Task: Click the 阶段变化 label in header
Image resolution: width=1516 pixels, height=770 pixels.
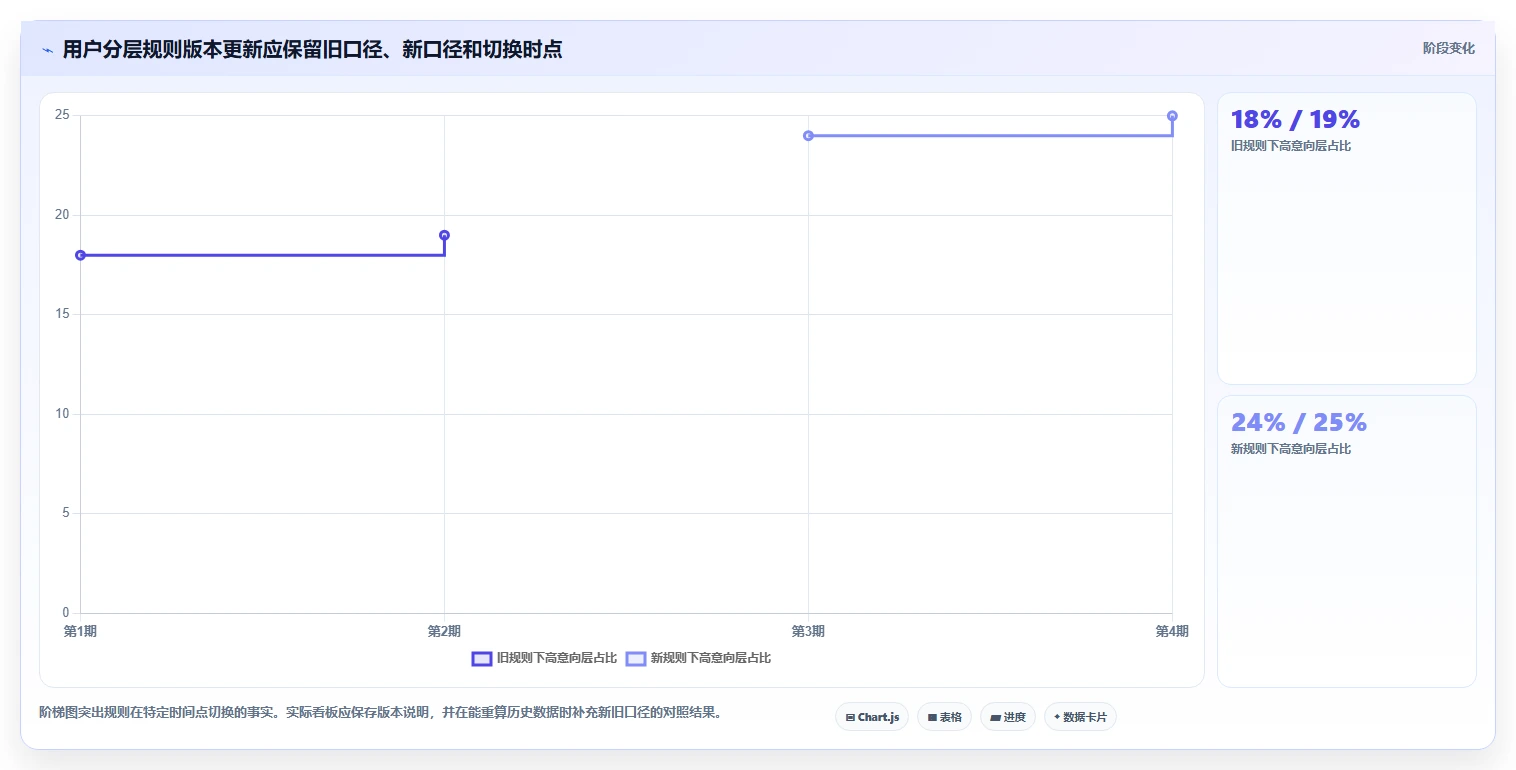Action: pos(1448,48)
